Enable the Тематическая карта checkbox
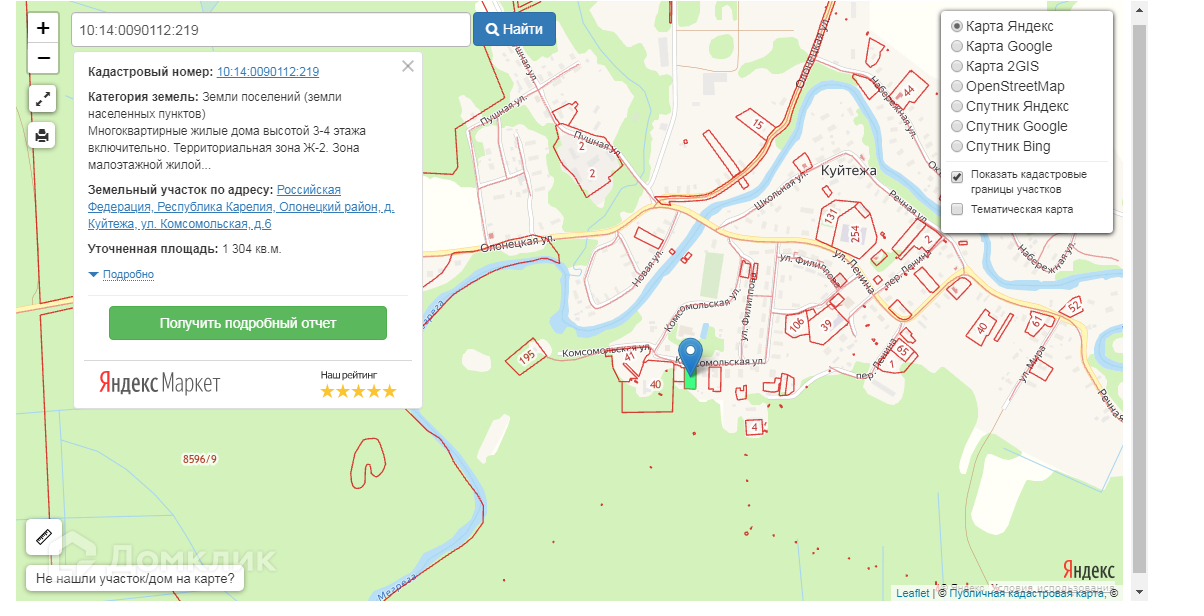 tap(957, 209)
